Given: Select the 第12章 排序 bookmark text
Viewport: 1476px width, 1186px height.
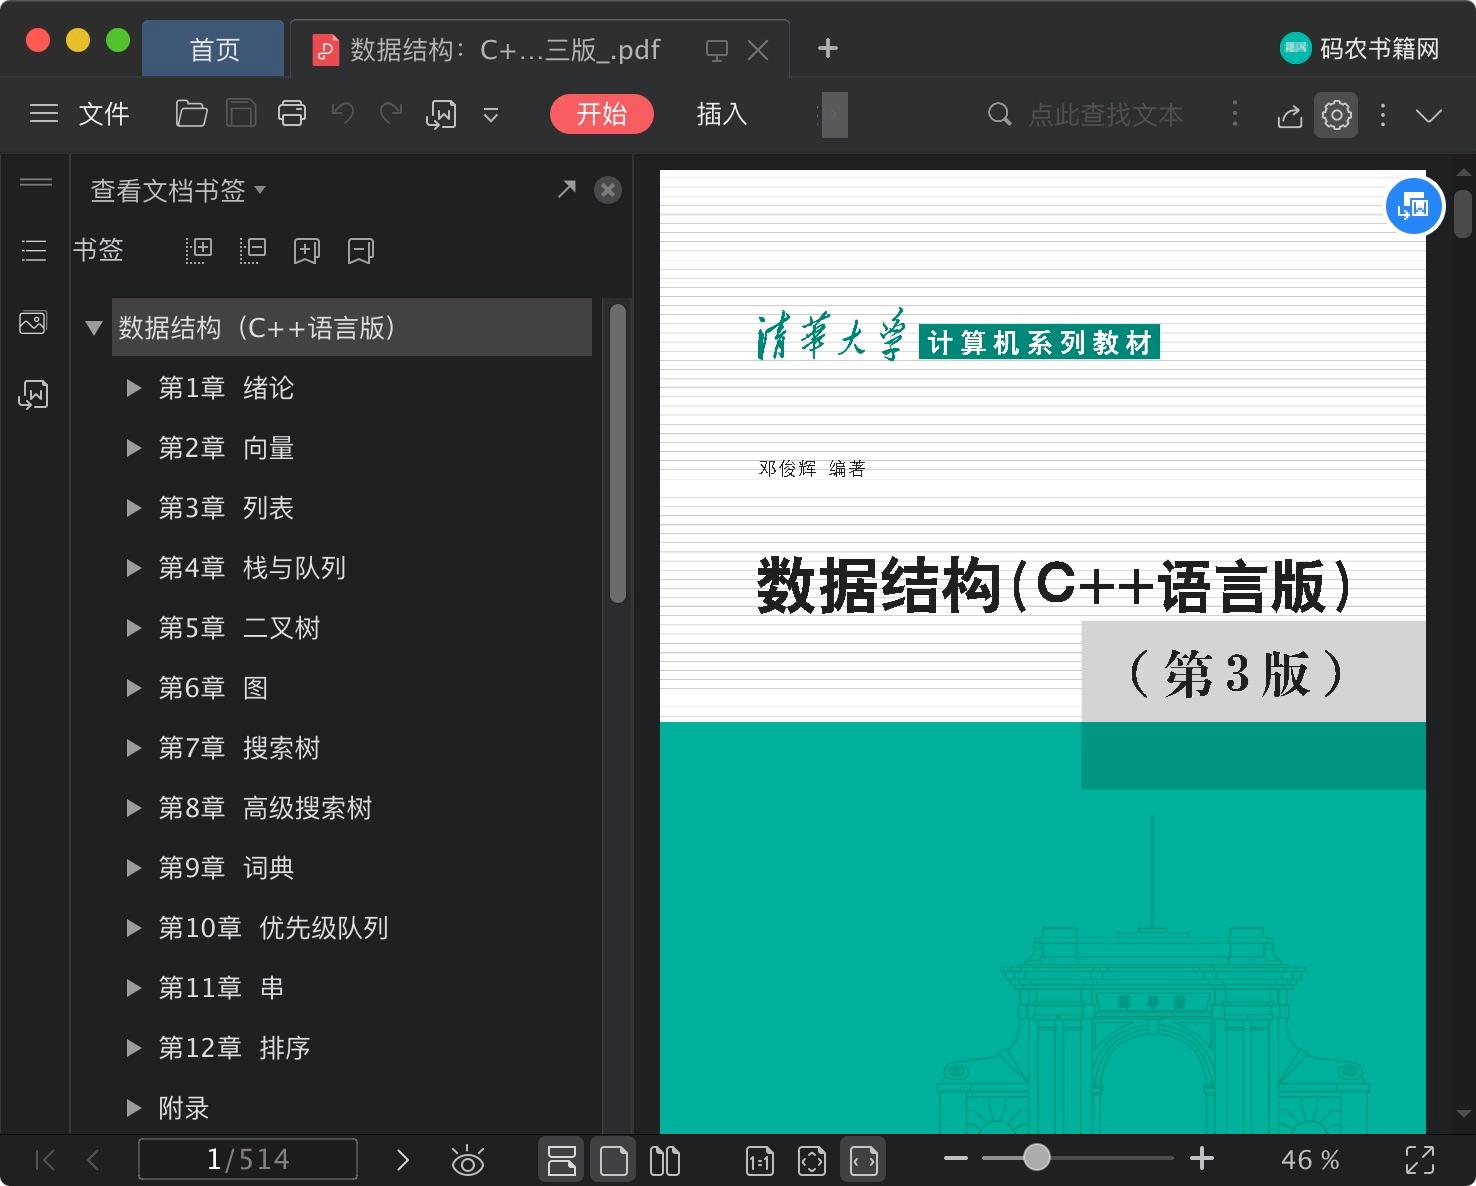Looking at the screenshot, I should tap(235, 1048).
